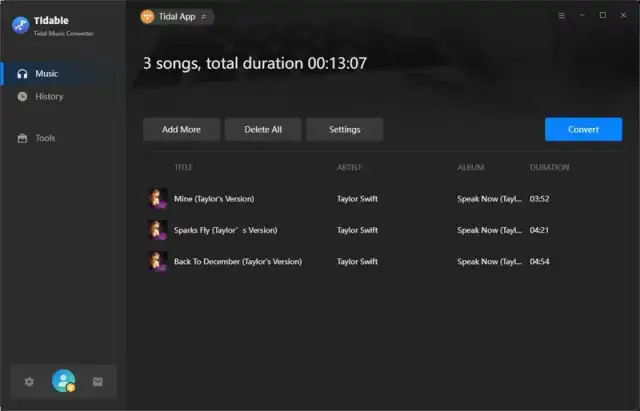Image resolution: width=640 pixels, height=411 pixels.
Task: Open the Music section label
Action: tap(47, 73)
